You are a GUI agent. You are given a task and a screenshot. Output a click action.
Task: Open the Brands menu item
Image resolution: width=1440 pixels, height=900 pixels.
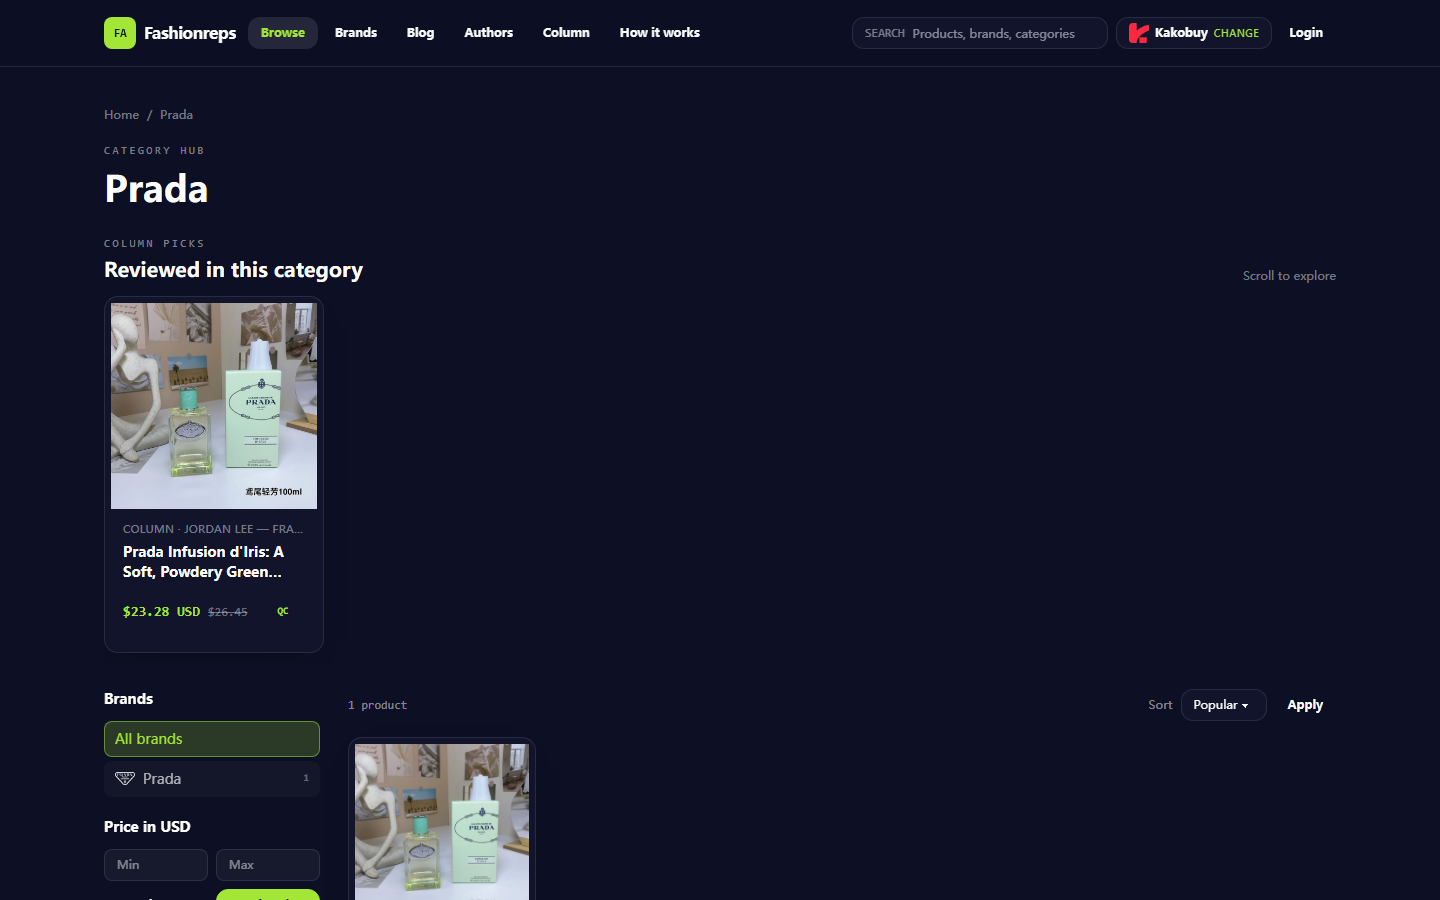[x=356, y=33]
